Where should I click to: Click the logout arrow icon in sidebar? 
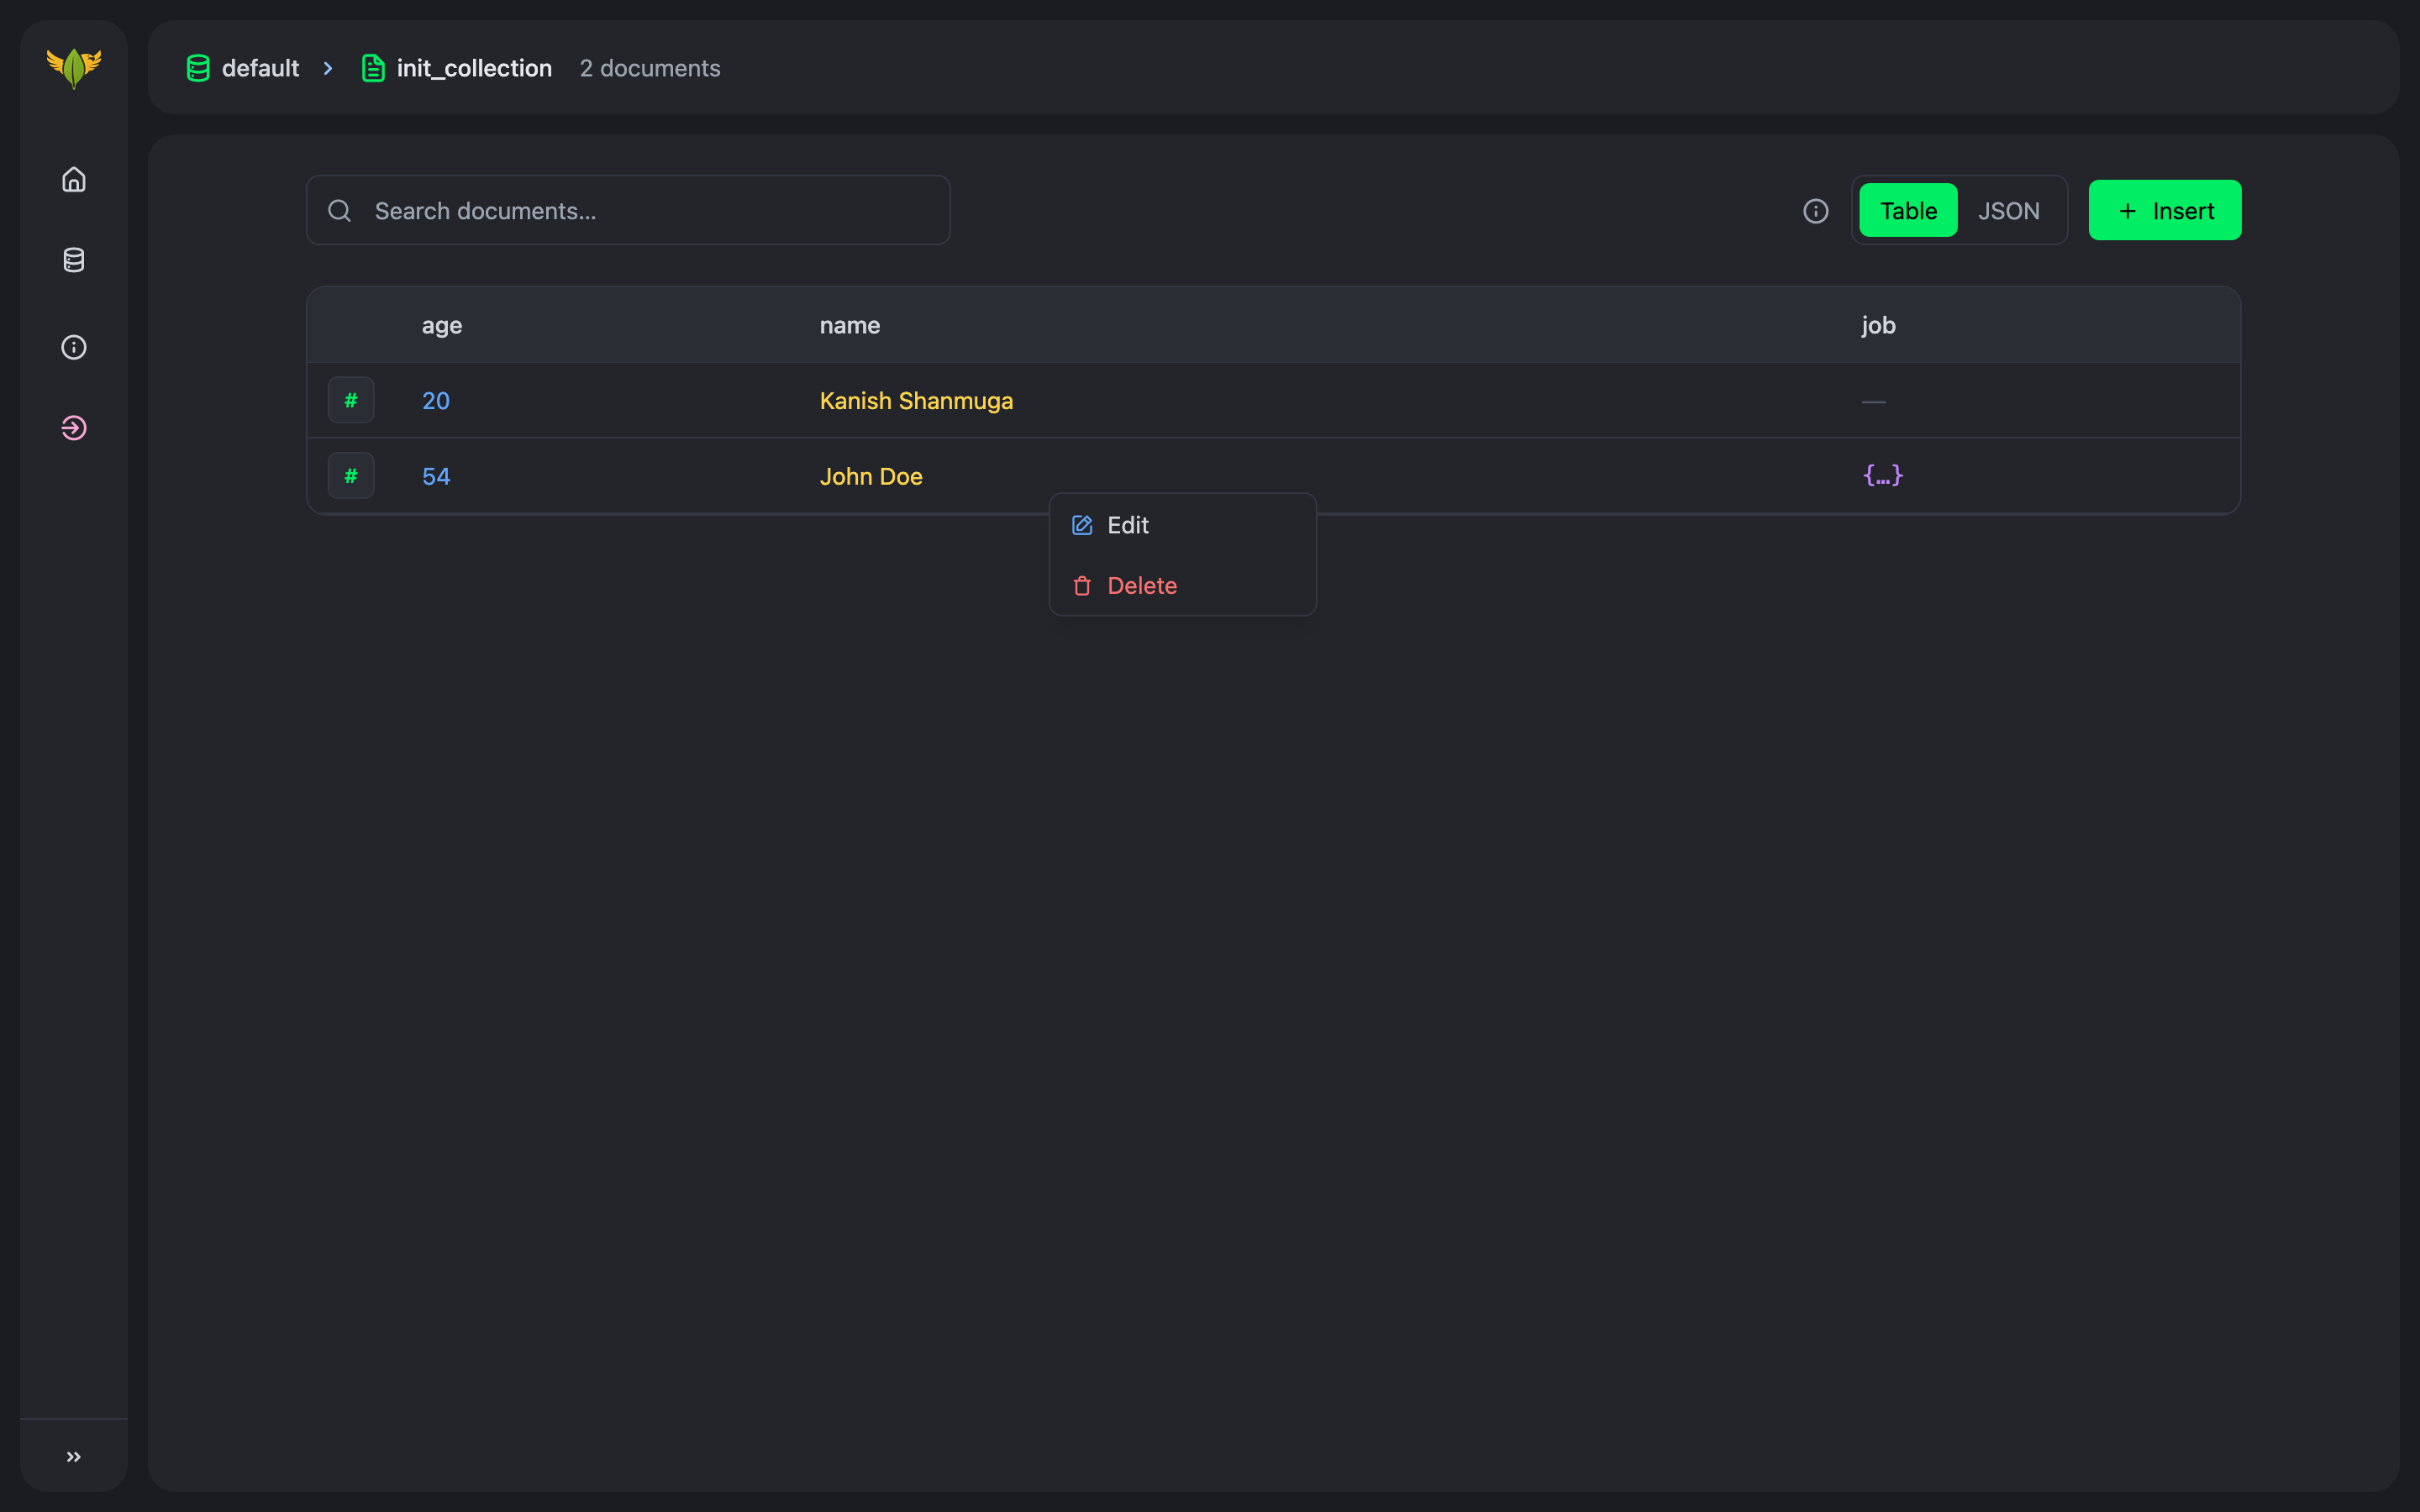point(74,428)
